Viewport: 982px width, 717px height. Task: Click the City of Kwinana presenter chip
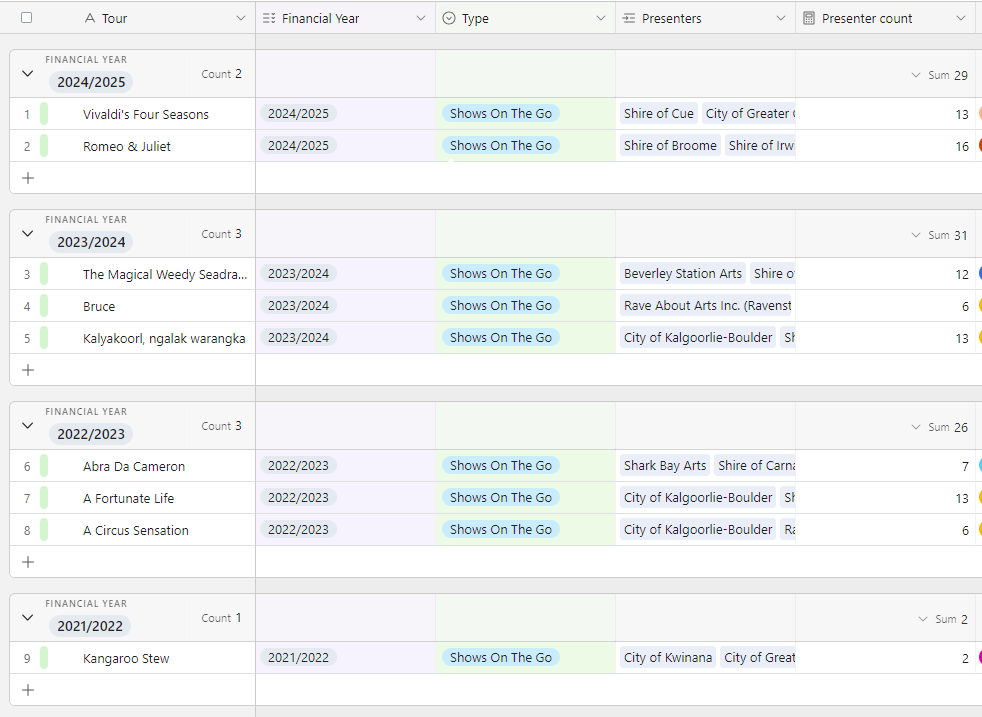(x=668, y=658)
